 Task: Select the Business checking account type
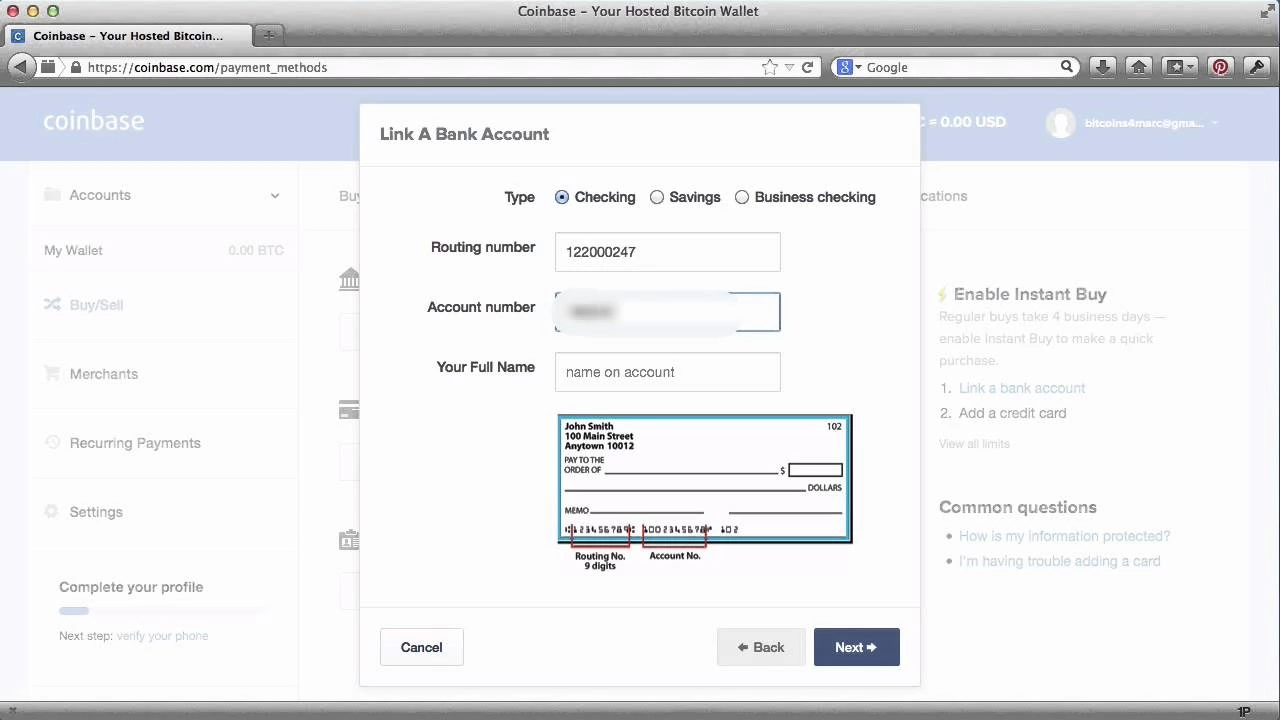[x=742, y=197]
